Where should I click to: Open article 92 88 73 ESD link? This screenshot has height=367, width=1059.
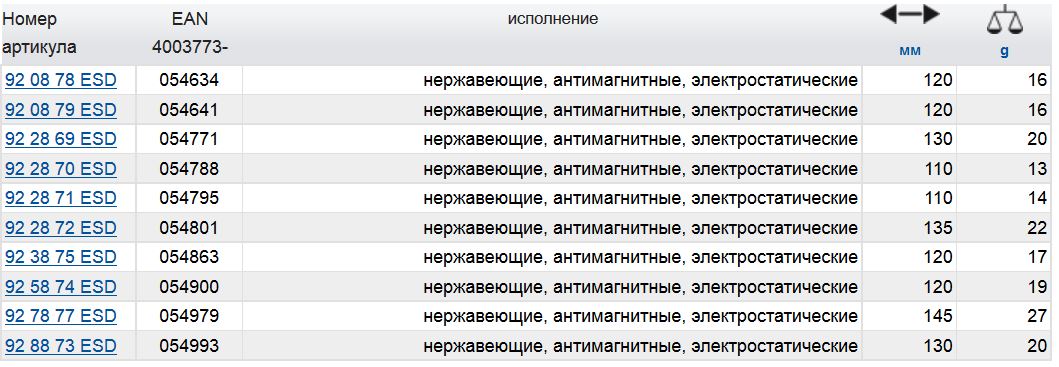point(61,346)
